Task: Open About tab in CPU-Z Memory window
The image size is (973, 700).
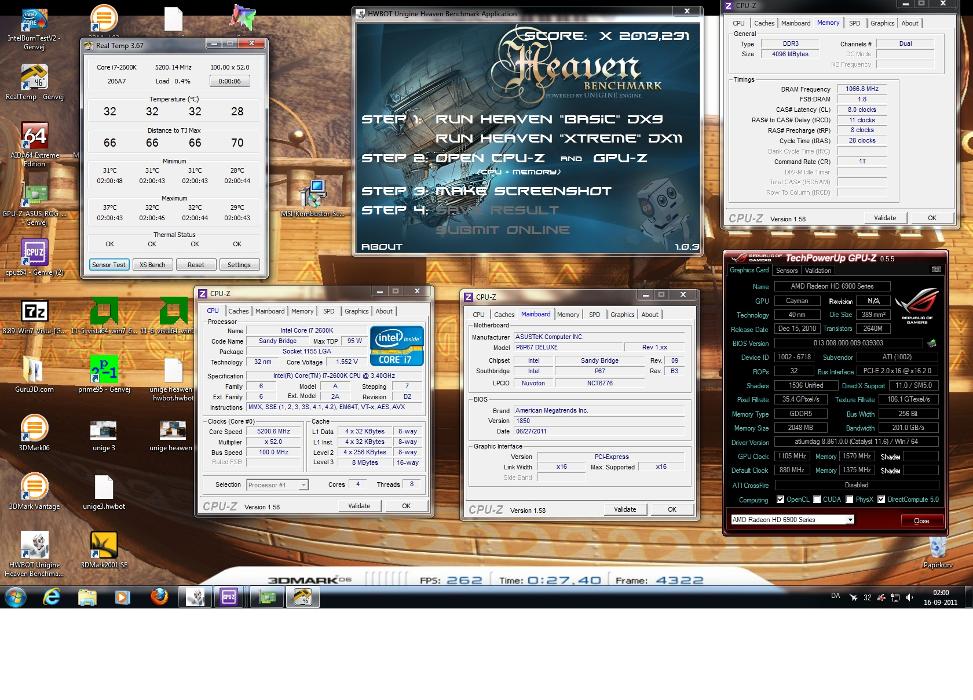Action: coord(910,23)
